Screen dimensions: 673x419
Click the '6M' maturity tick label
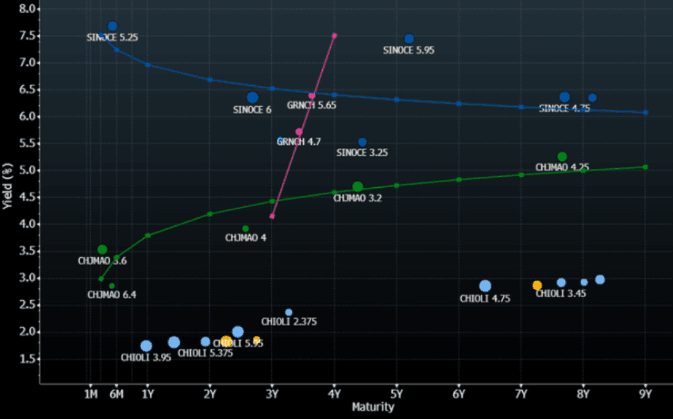[116, 394]
